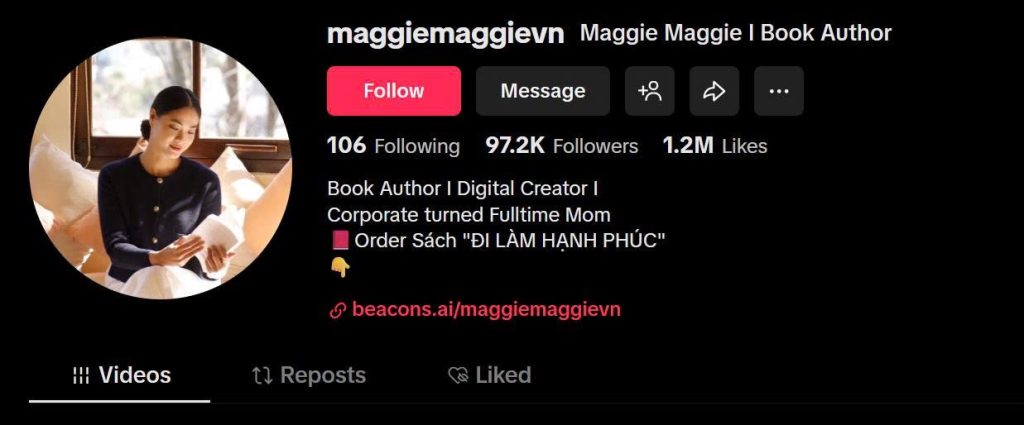
Task: View the 97.2K Followers list
Action: 562,146
